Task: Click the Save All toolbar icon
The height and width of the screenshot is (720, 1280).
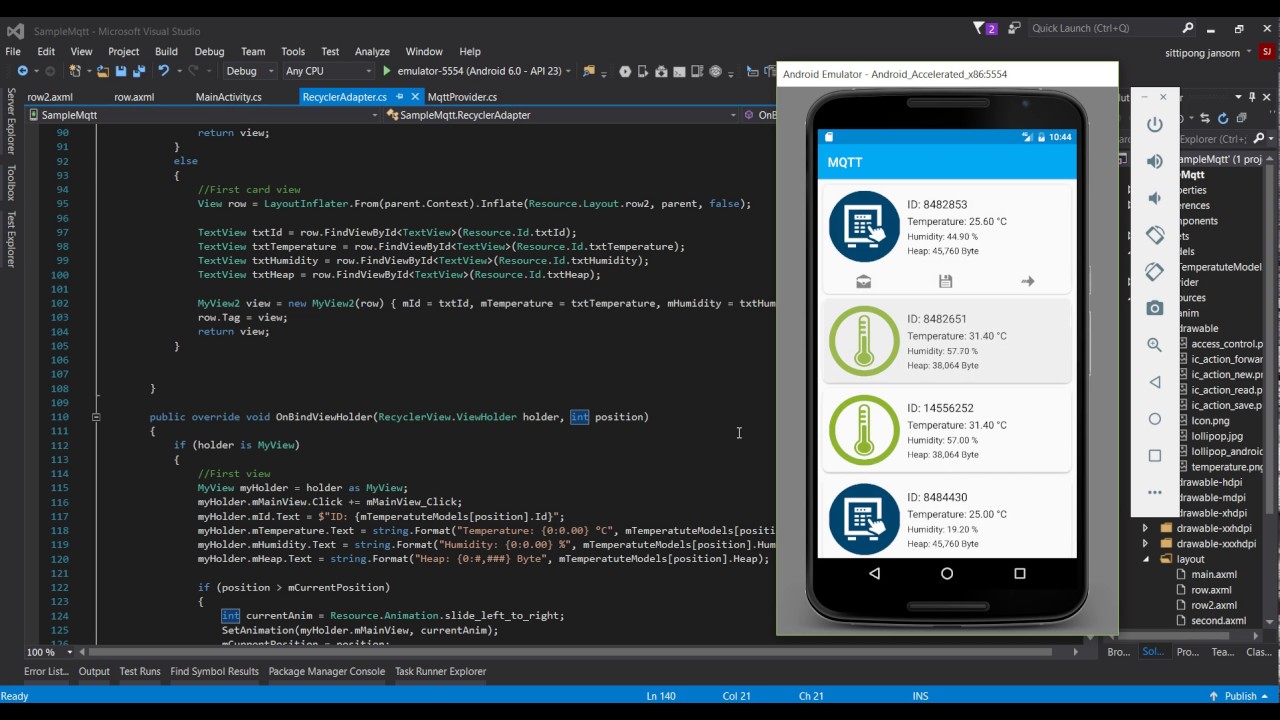Action: coord(137,71)
